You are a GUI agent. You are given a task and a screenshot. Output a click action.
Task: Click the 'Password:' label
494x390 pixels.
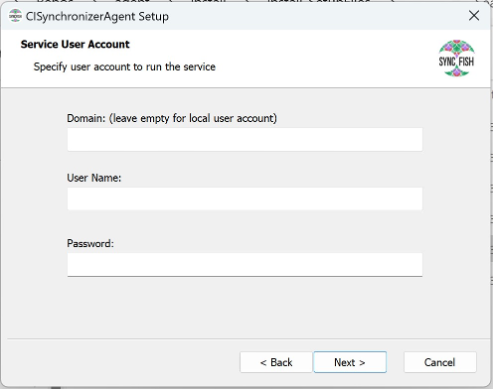coord(90,243)
